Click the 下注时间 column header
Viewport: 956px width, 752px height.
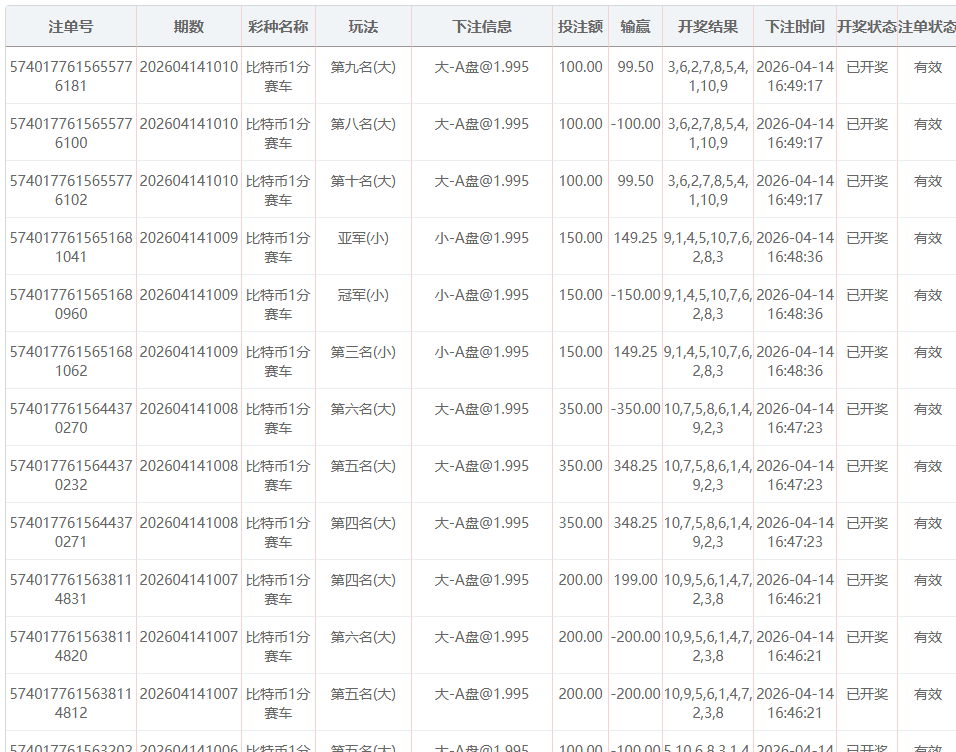click(x=795, y=27)
